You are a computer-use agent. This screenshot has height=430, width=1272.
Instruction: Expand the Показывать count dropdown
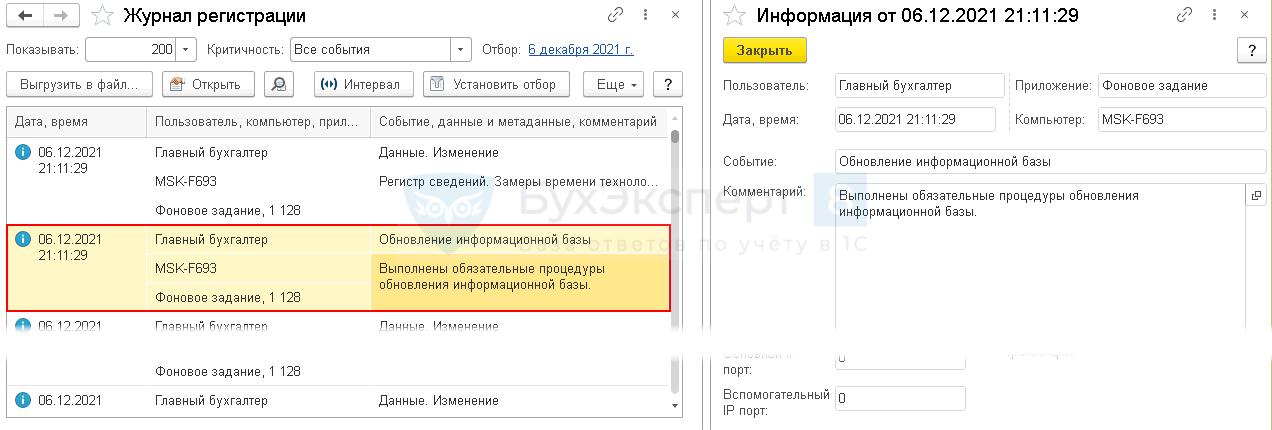point(187,49)
